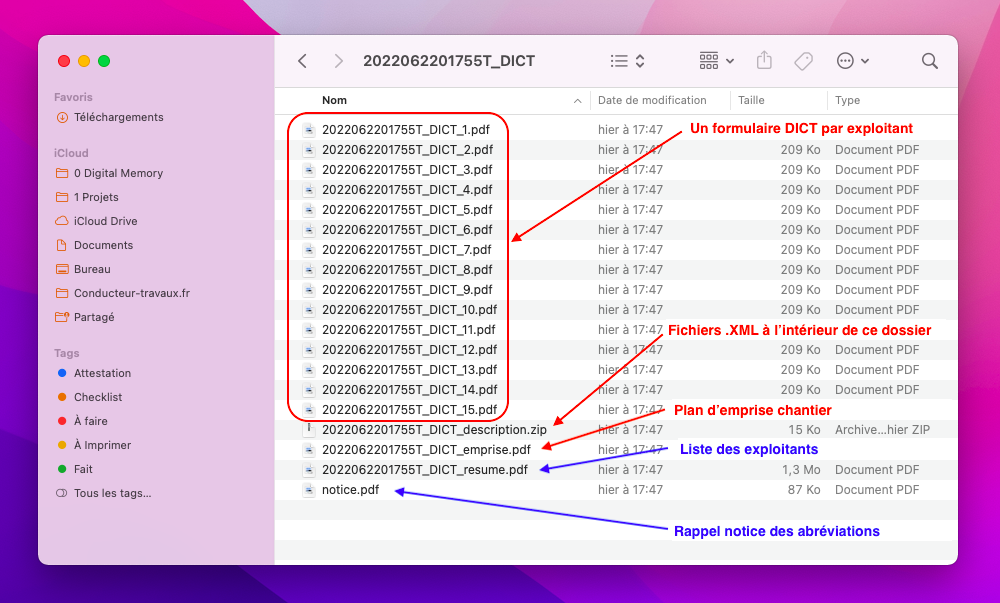Click PDF icon of 2022062201755T_DICT_10.pdf
Screen dimensions: 1000x603
coord(309,310)
